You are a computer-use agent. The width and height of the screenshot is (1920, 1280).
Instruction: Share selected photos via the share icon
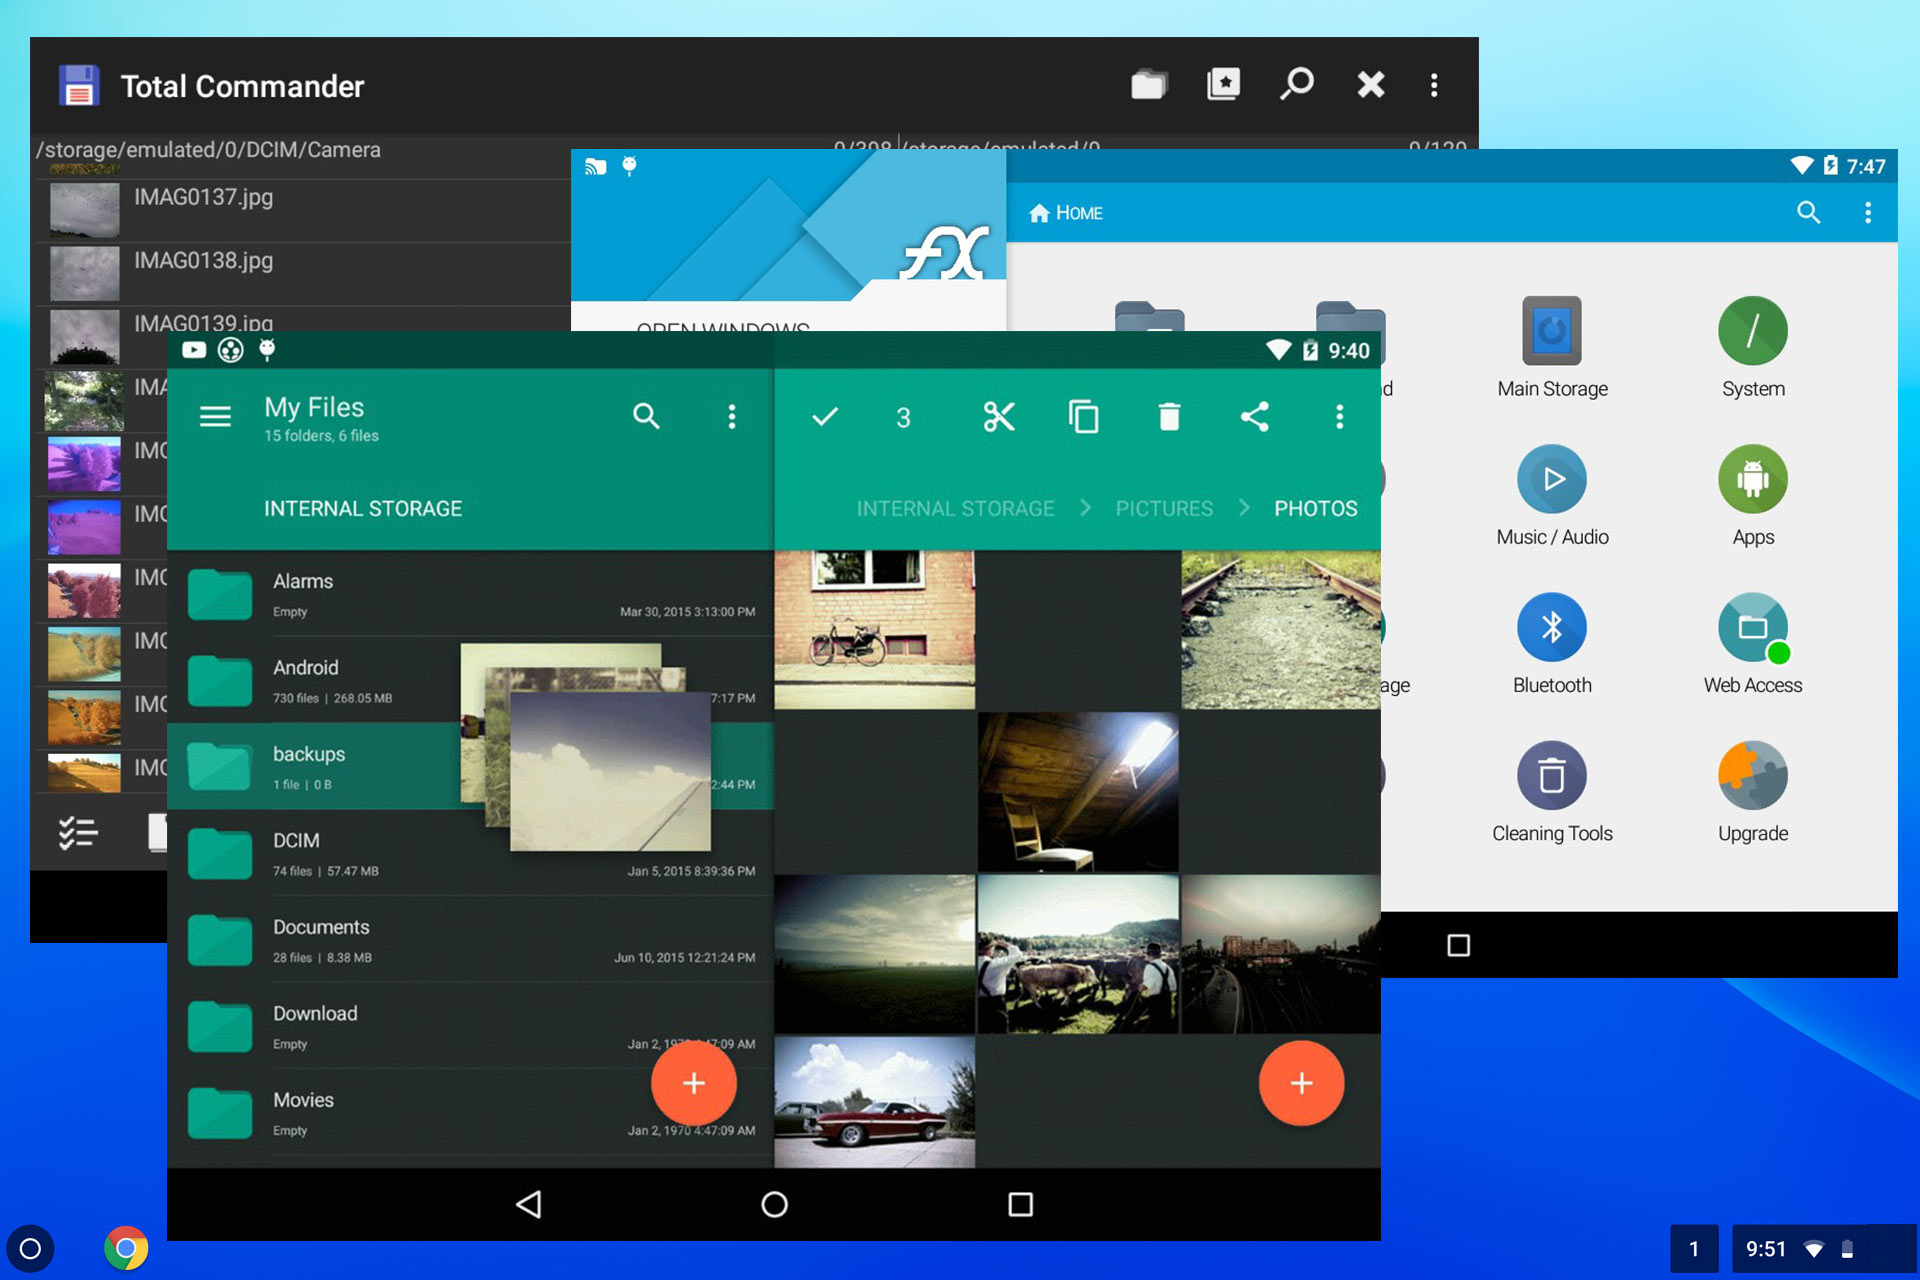(x=1256, y=417)
